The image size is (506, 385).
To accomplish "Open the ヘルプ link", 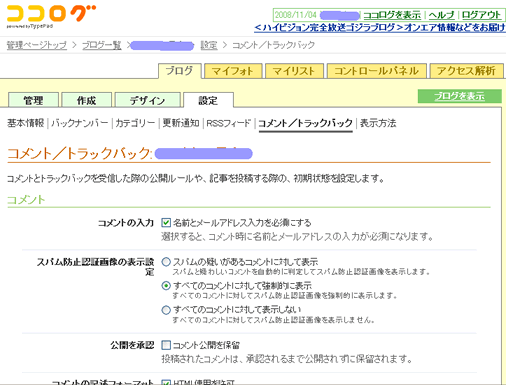I will point(441,15).
